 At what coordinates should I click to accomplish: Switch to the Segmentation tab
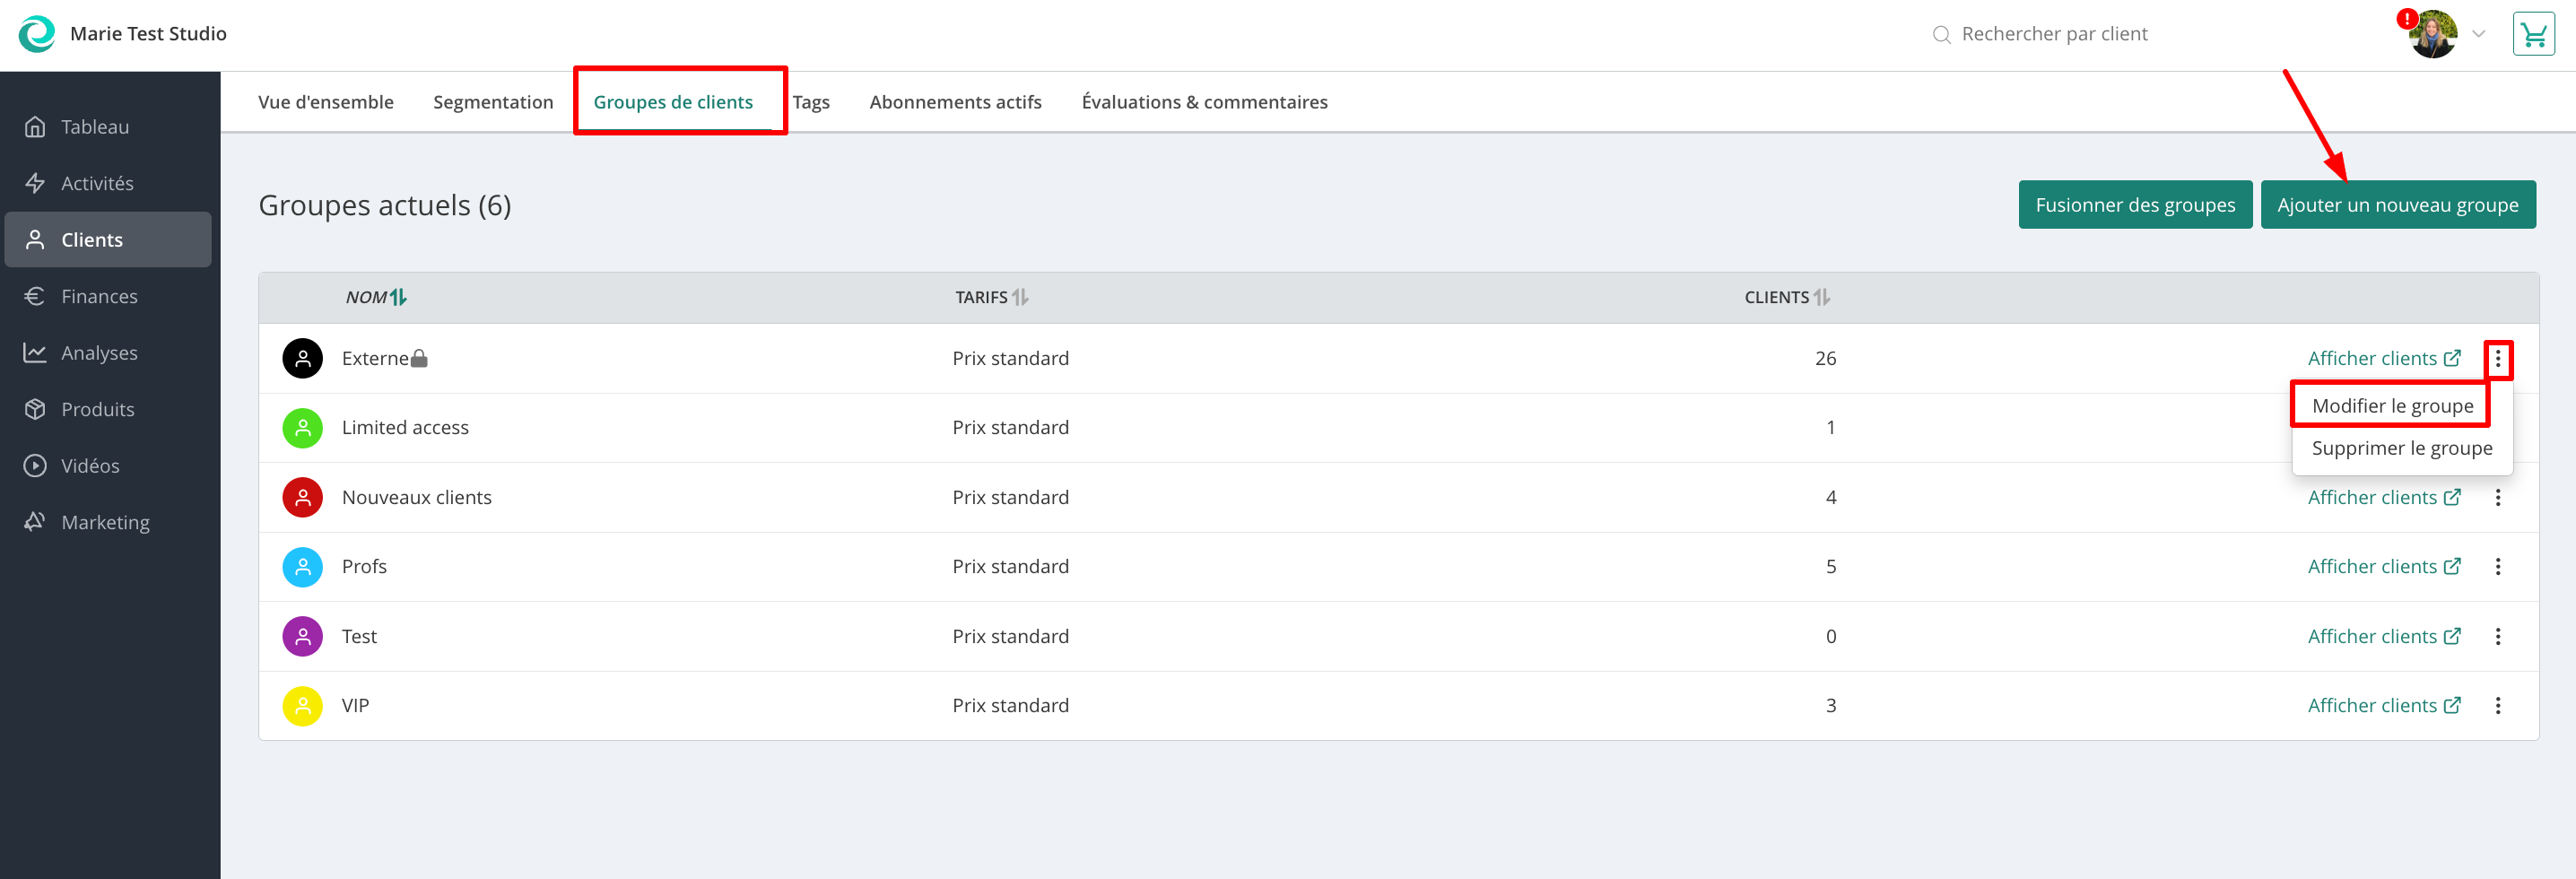pyautogui.click(x=493, y=102)
